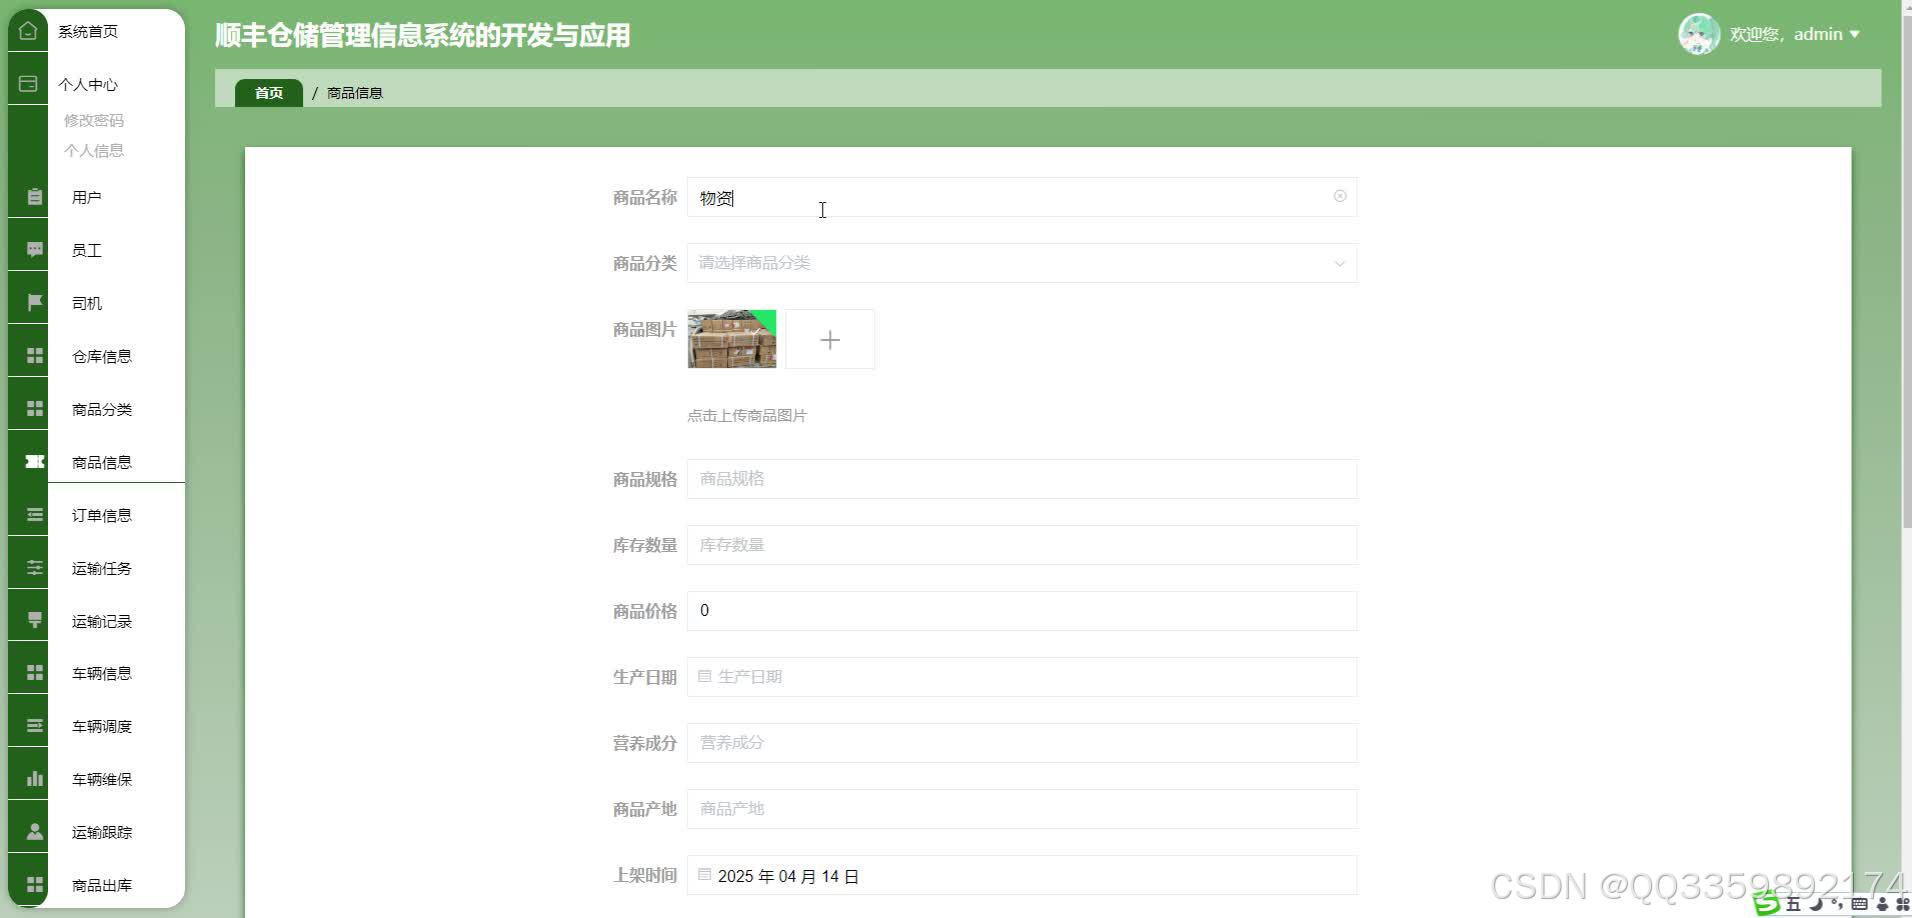
Task: Open 订单信息 menu item
Action: pyautogui.click(x=102, y=515)
